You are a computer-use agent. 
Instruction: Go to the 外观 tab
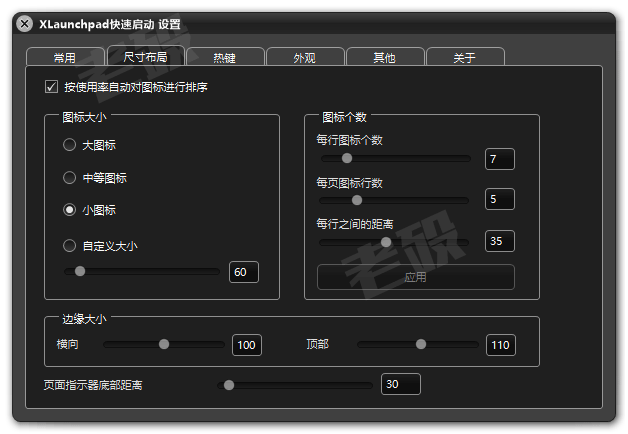coord(305,57)
